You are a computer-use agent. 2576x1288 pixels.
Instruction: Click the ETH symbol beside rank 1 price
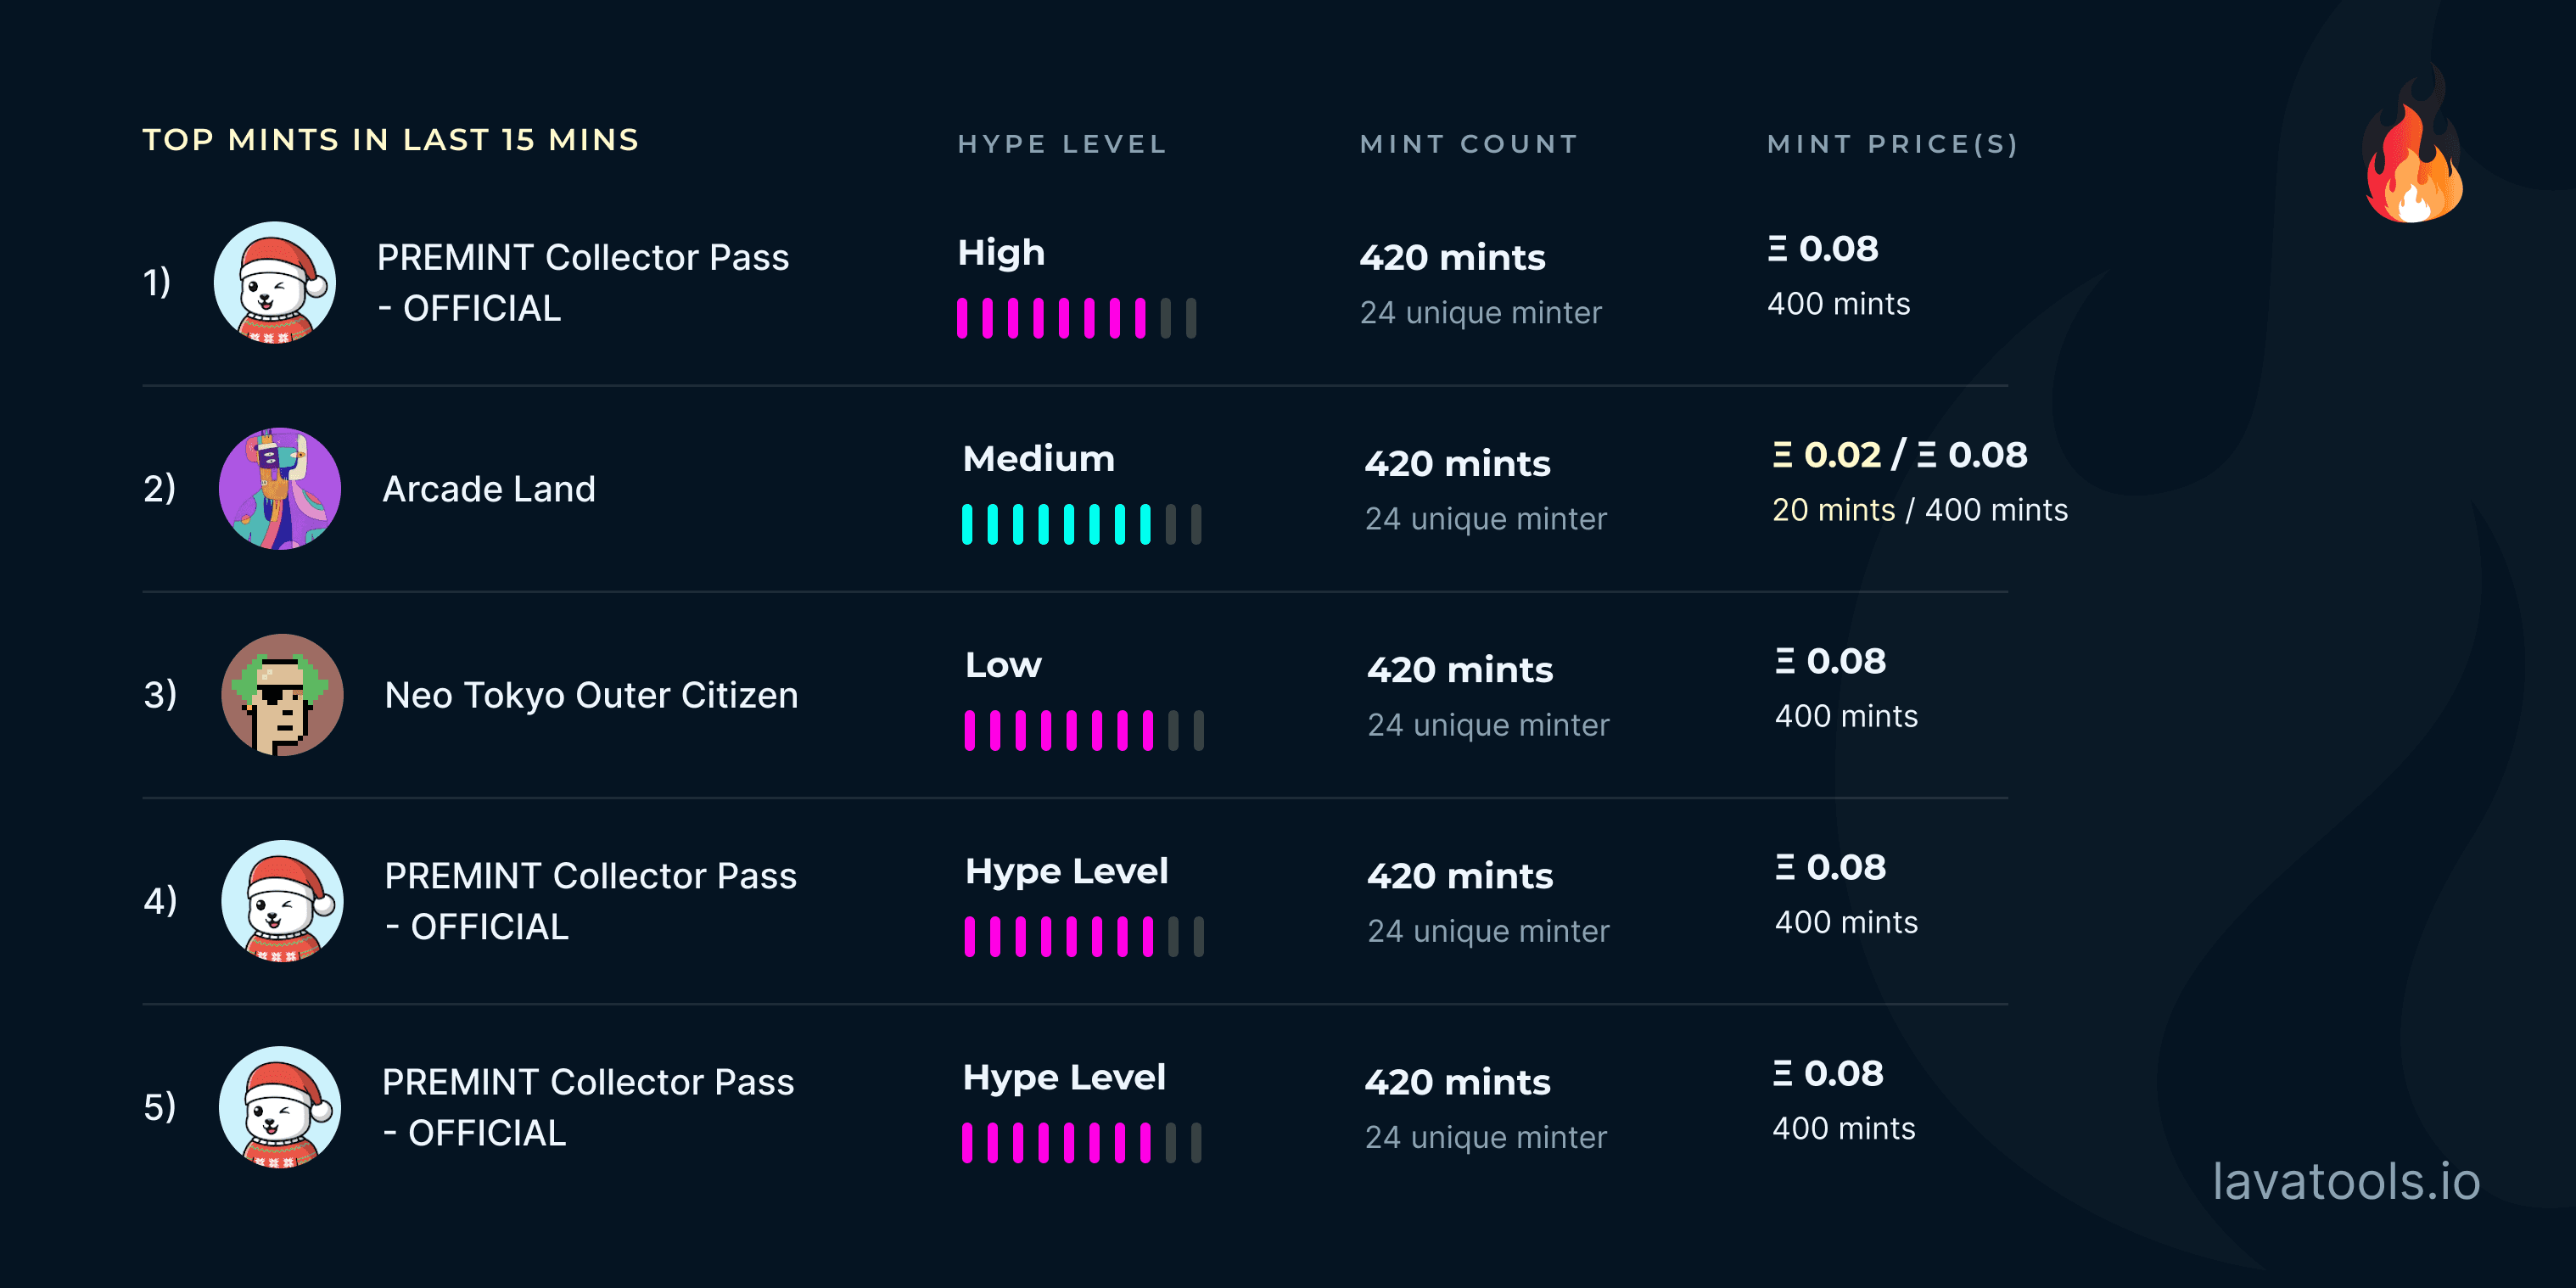pyautogui.click(x=1777, y=249)
